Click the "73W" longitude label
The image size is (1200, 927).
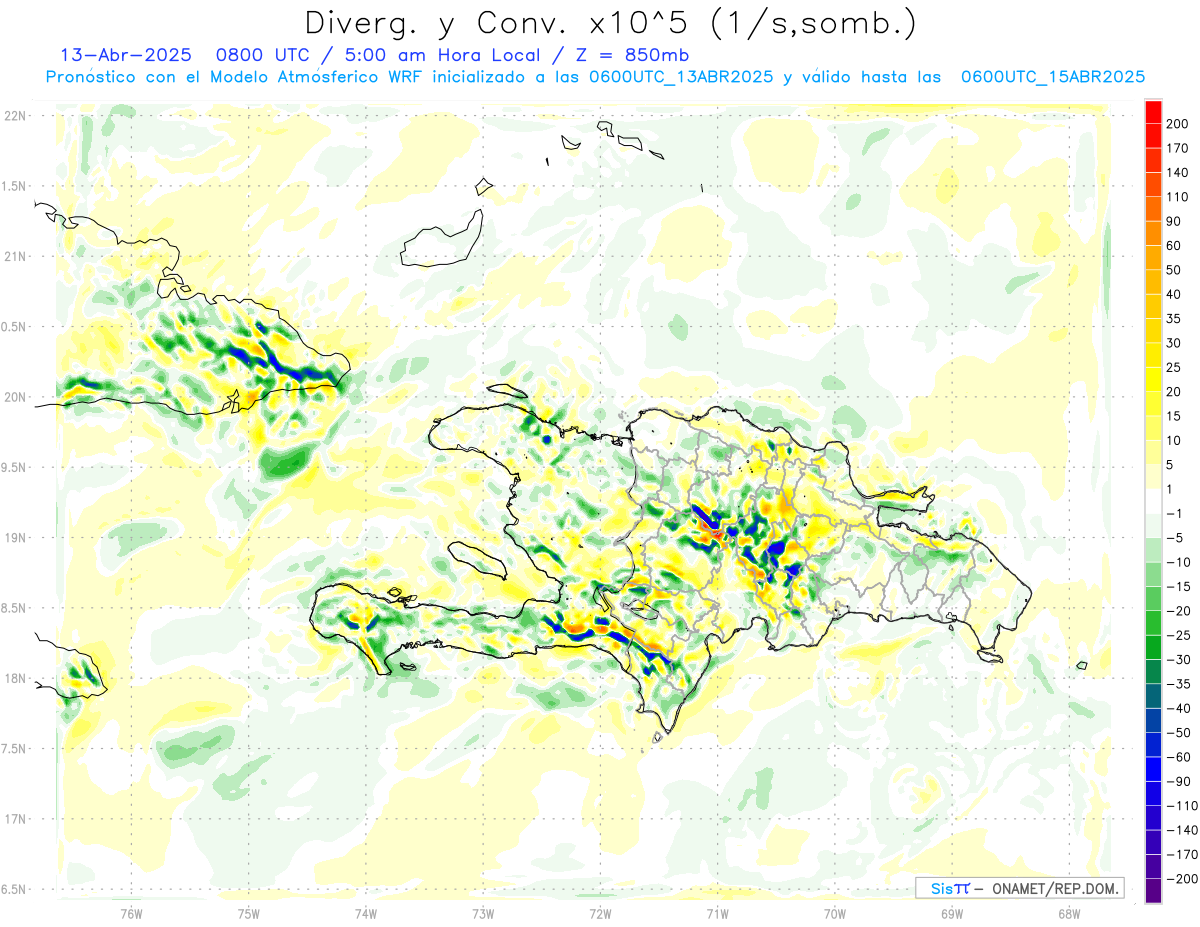point(483,913)
